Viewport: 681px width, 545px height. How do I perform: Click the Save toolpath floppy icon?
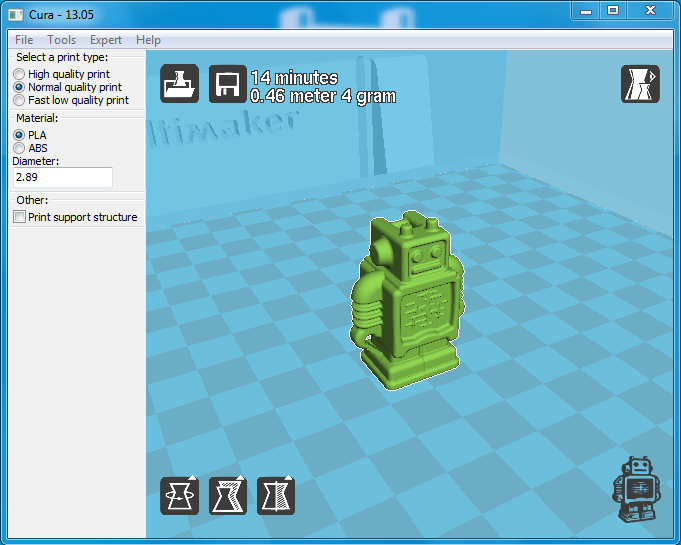[x=228, y=84]
